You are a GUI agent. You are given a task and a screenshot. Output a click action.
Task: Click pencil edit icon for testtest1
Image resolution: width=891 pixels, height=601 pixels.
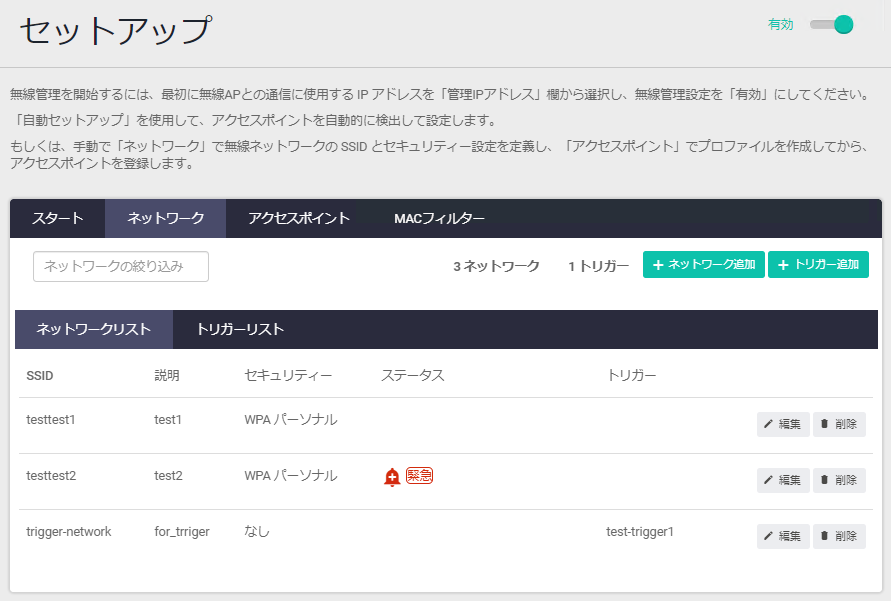[768, 424]
